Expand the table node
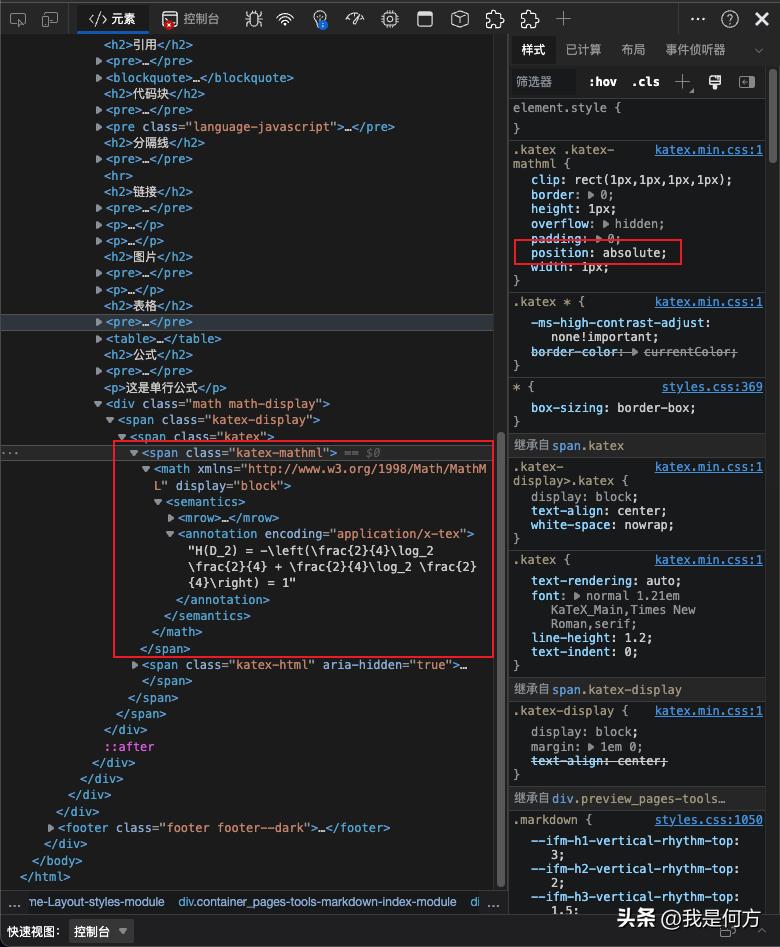This screenshot has height=947, width=780. (x=99, y=339)
